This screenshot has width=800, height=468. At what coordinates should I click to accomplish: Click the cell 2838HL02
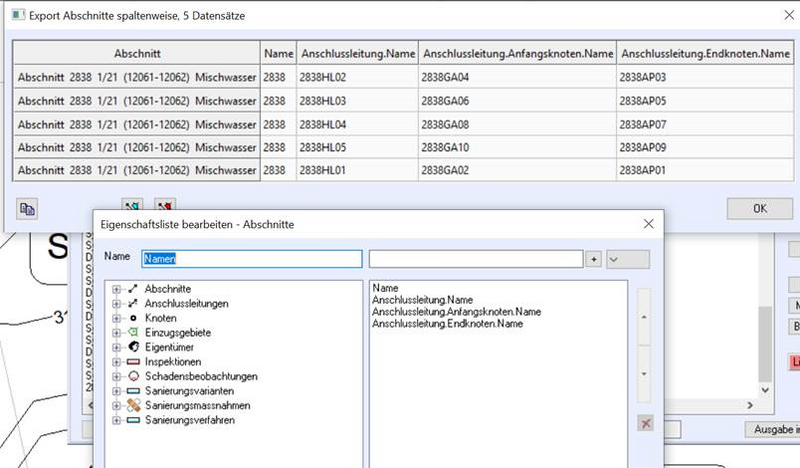[358, 77]
